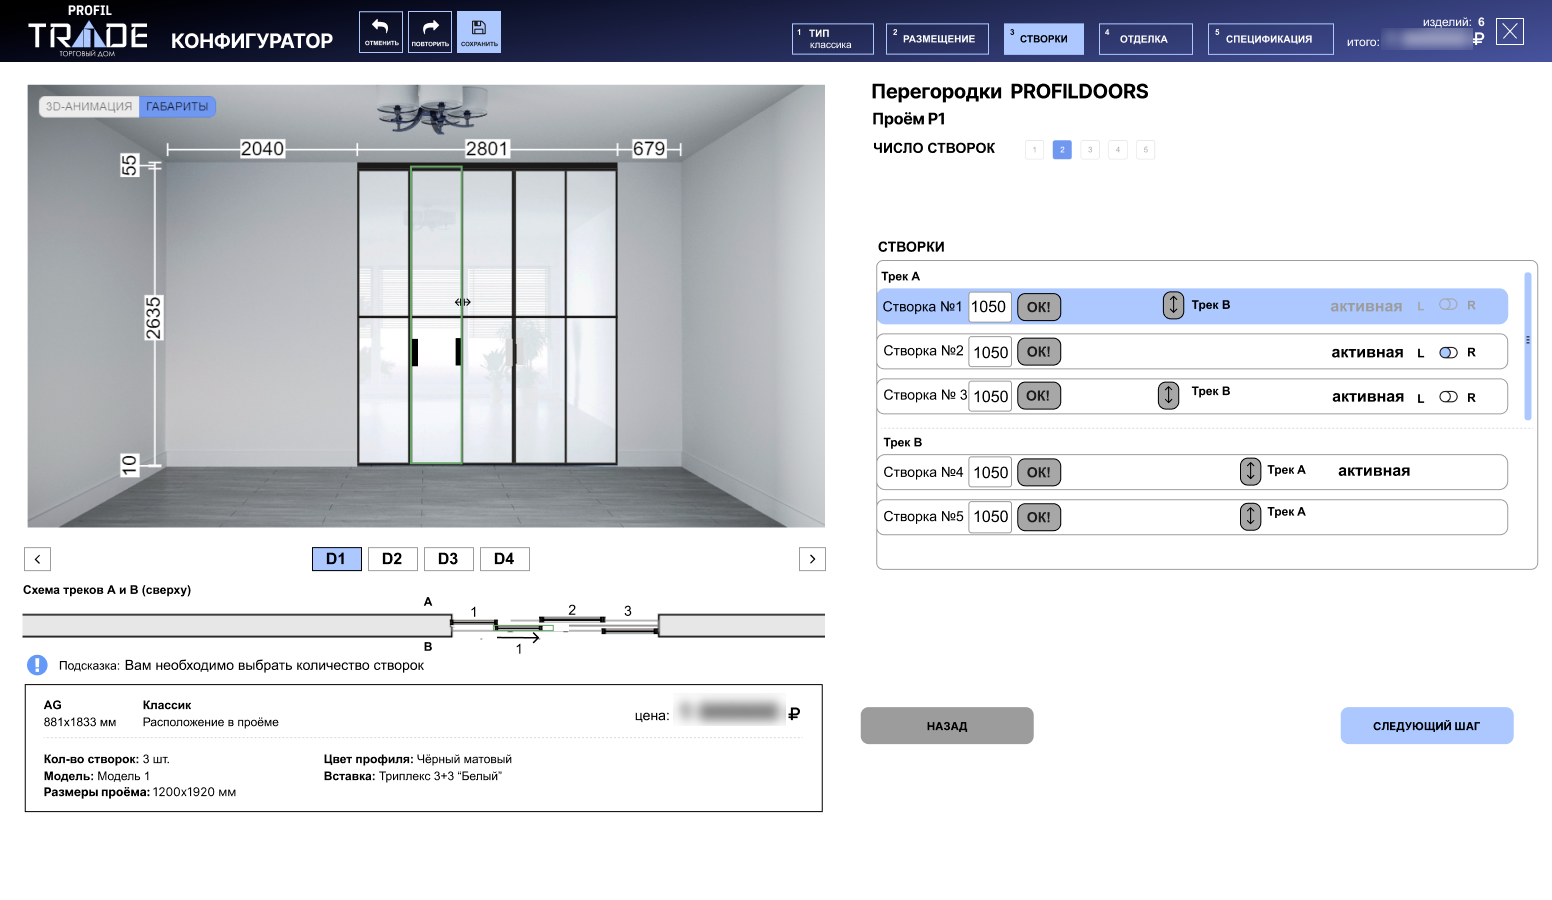1552x900 pixels.
Task: Confirm Створка №2 width with OK! button
Action: click(x=1039, y=352)
